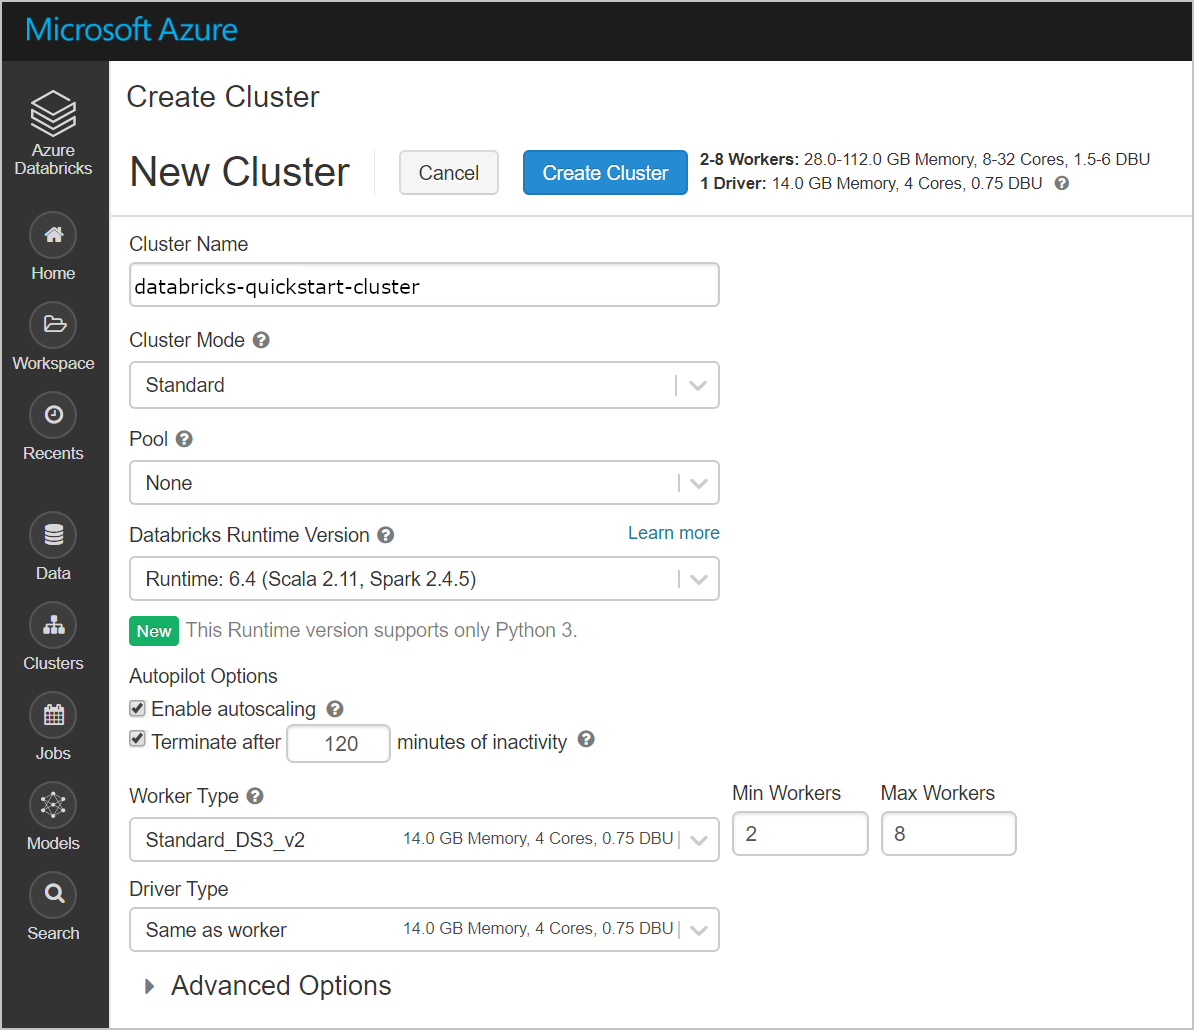The width and height of the screenshot is (1194, 1030).
Task: Open the Recents clock icon
Action: click(x=53, y=415)
